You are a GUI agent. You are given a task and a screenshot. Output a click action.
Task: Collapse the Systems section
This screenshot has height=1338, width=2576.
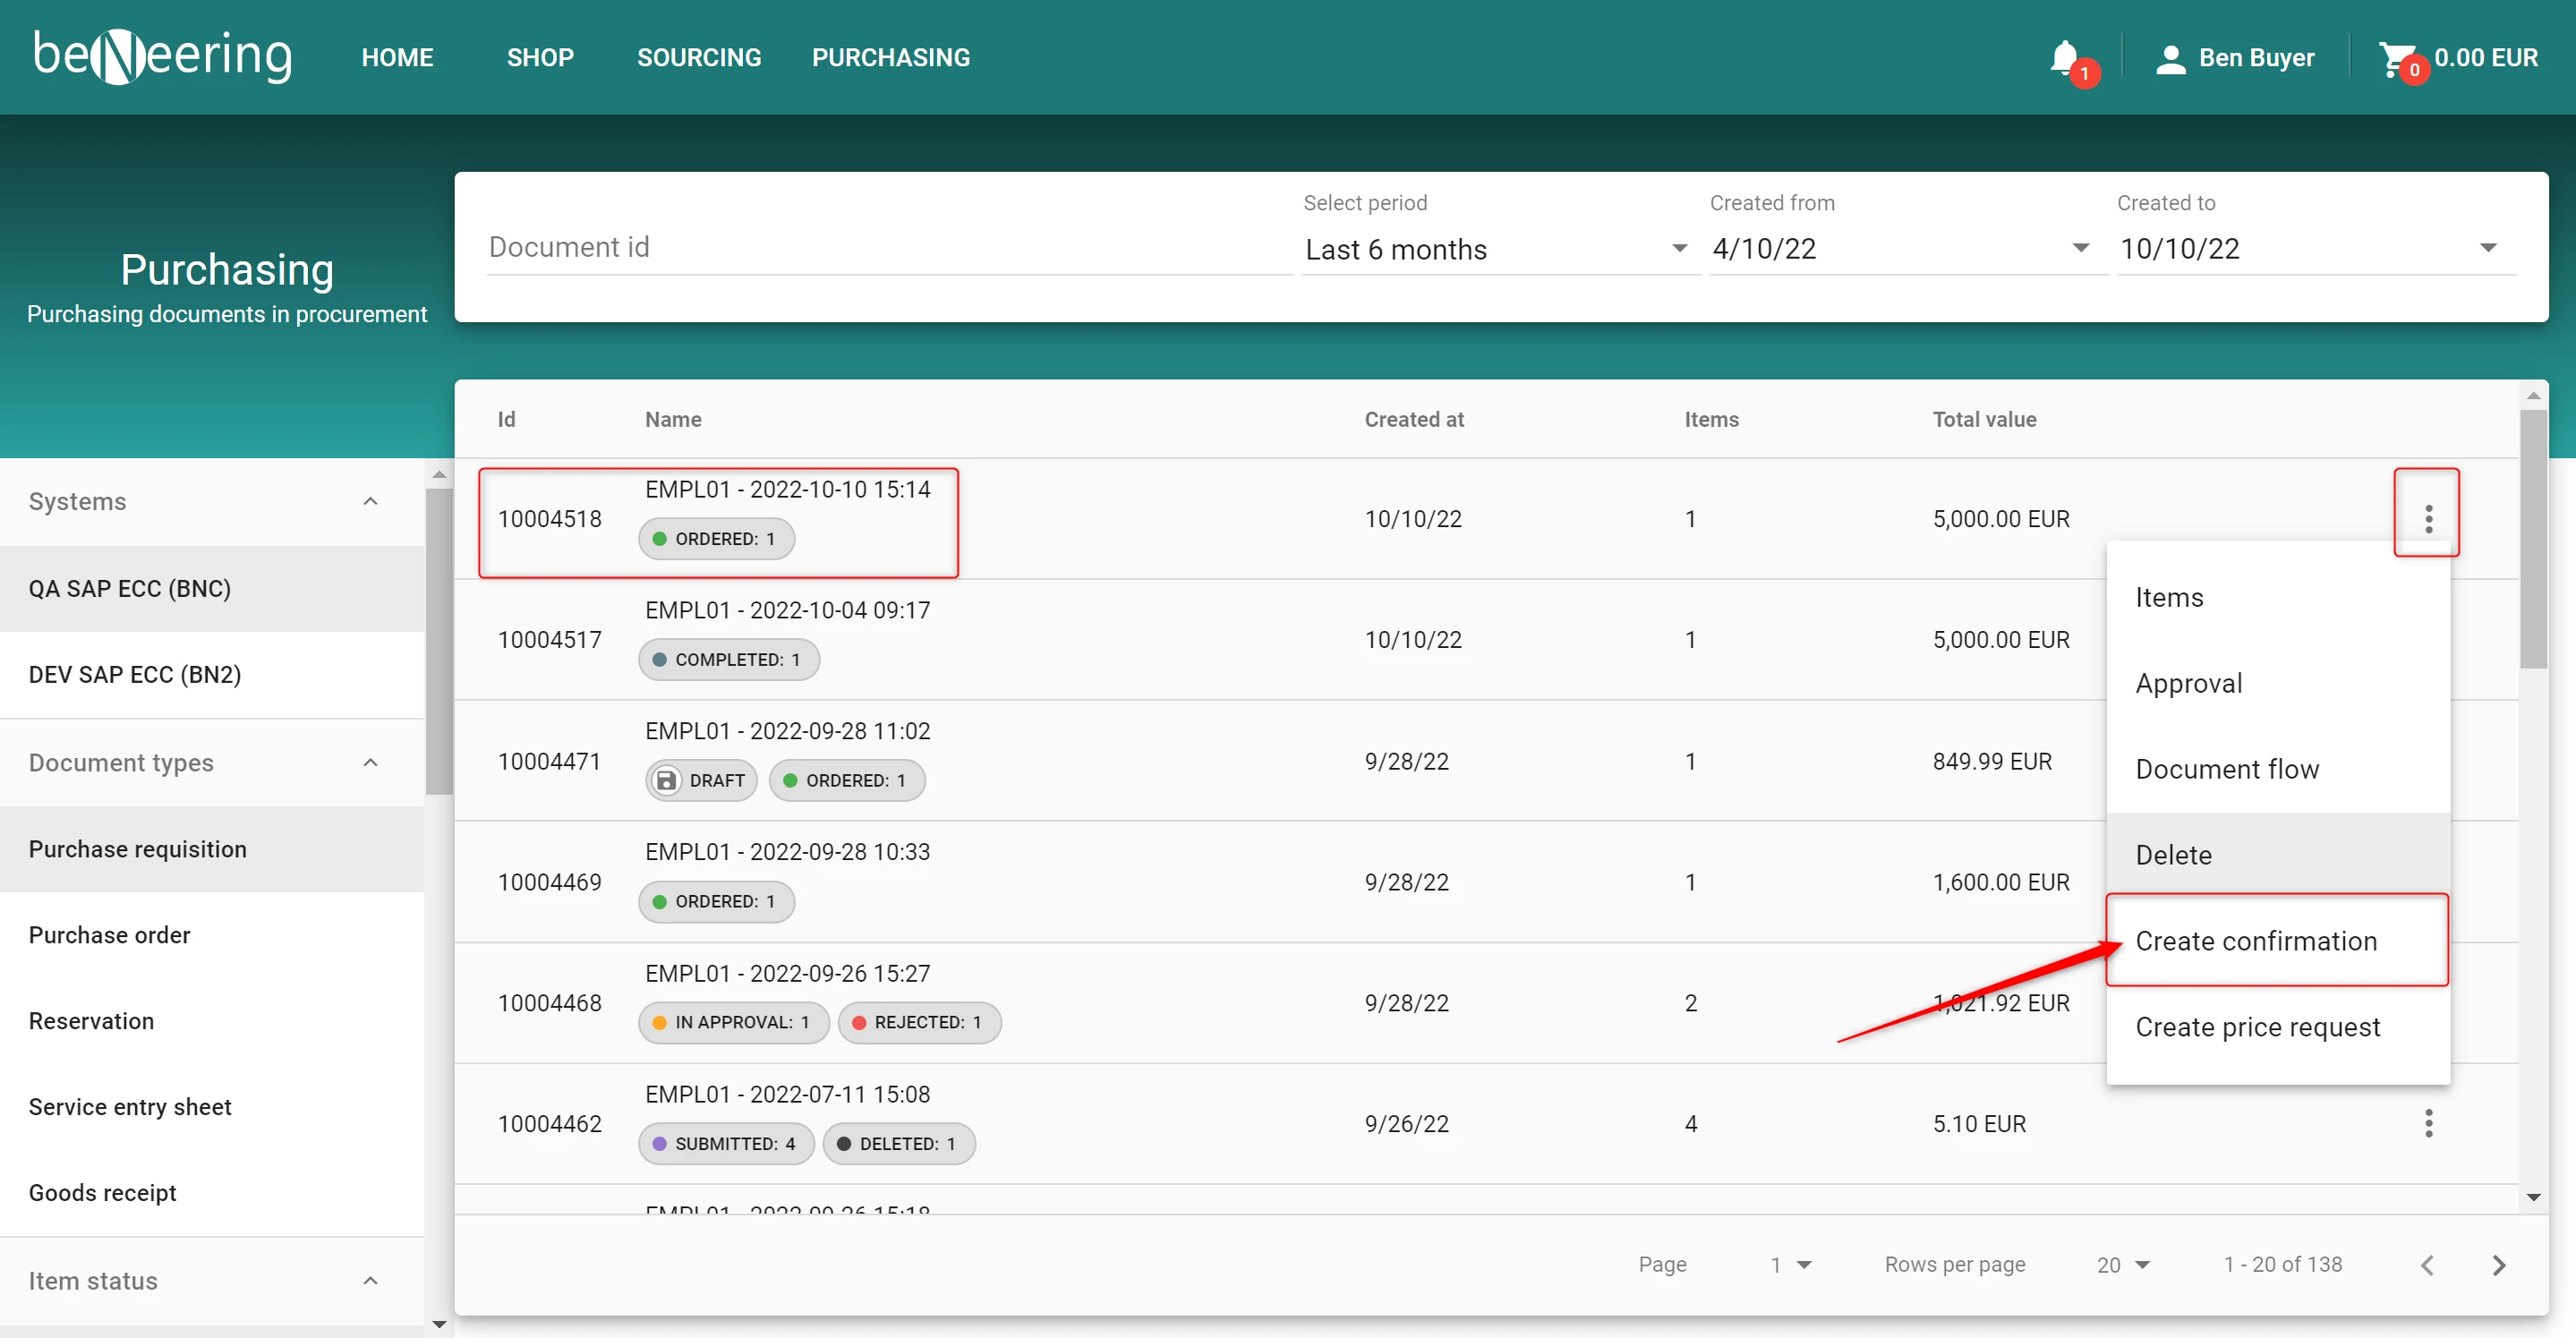pos(370,501)
